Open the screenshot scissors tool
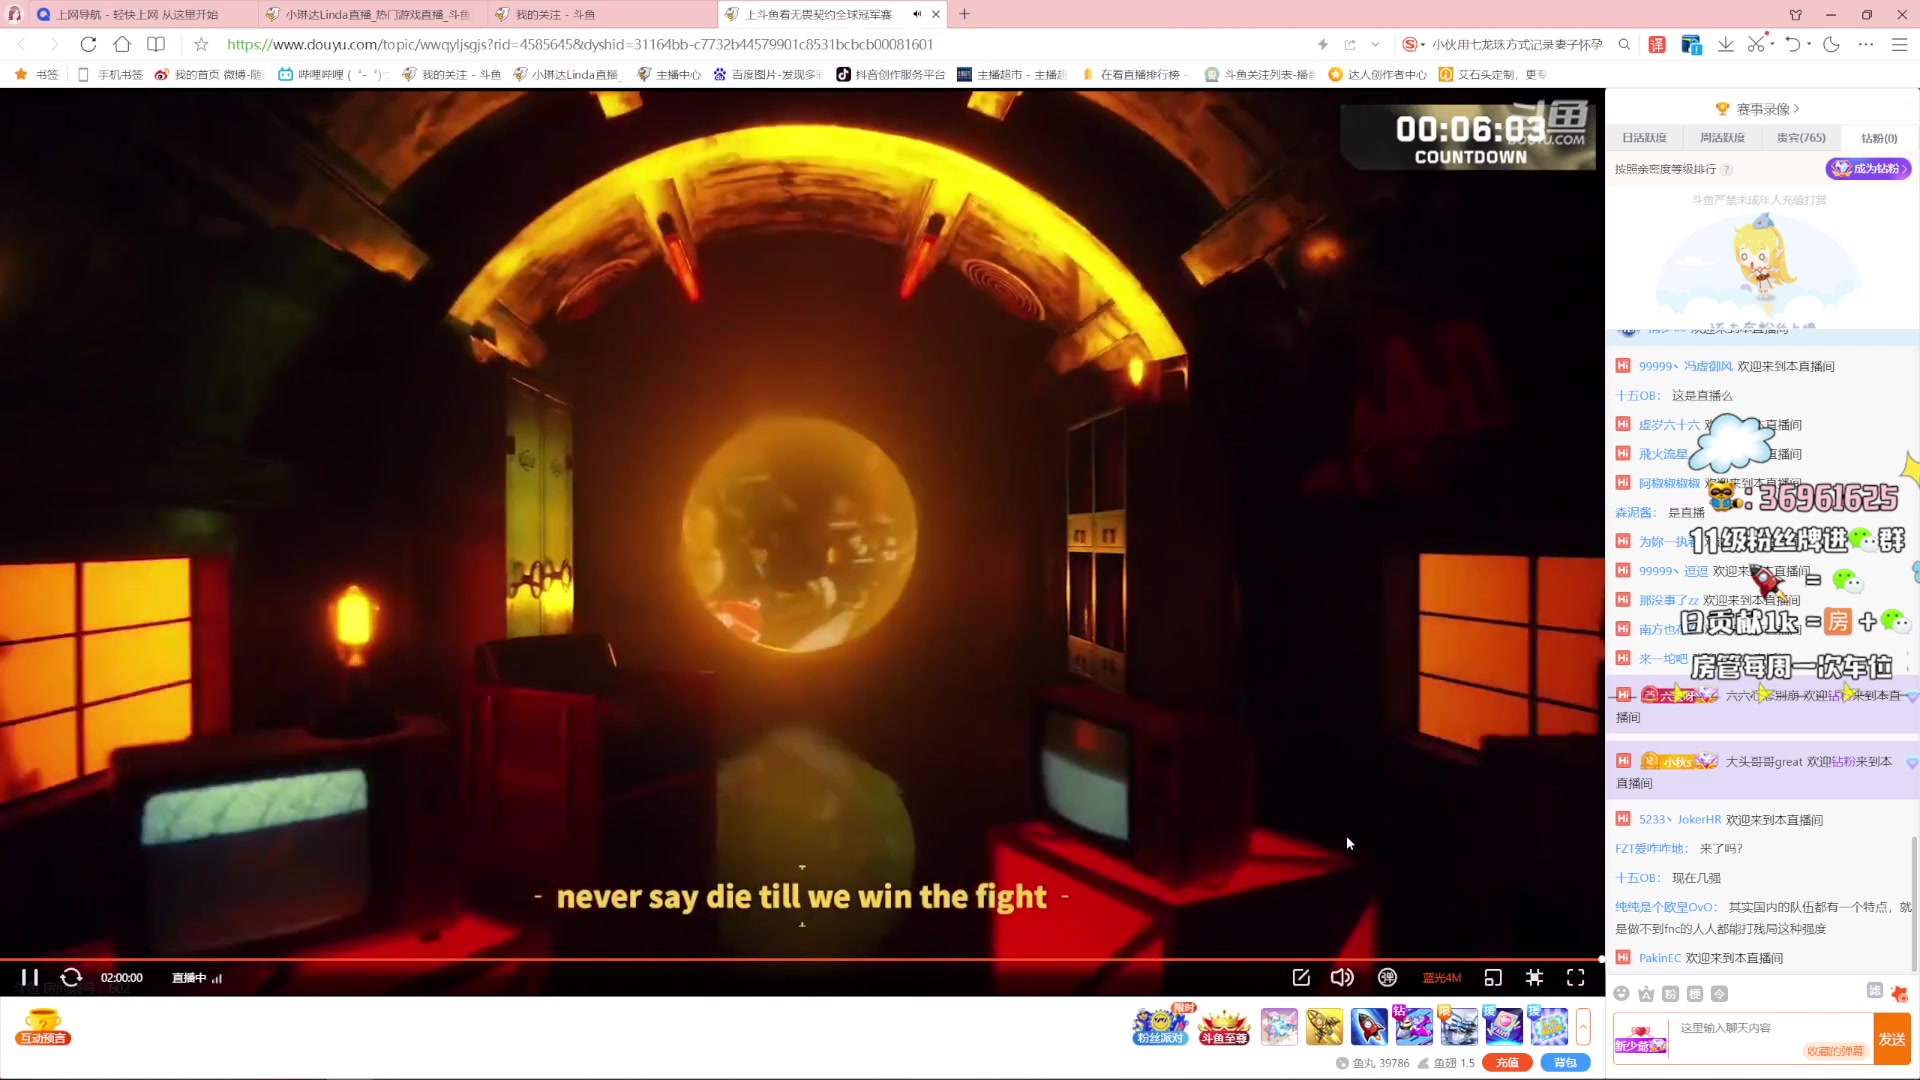The width and height of the screenshot is (1920, 1080). point(1755,44)
